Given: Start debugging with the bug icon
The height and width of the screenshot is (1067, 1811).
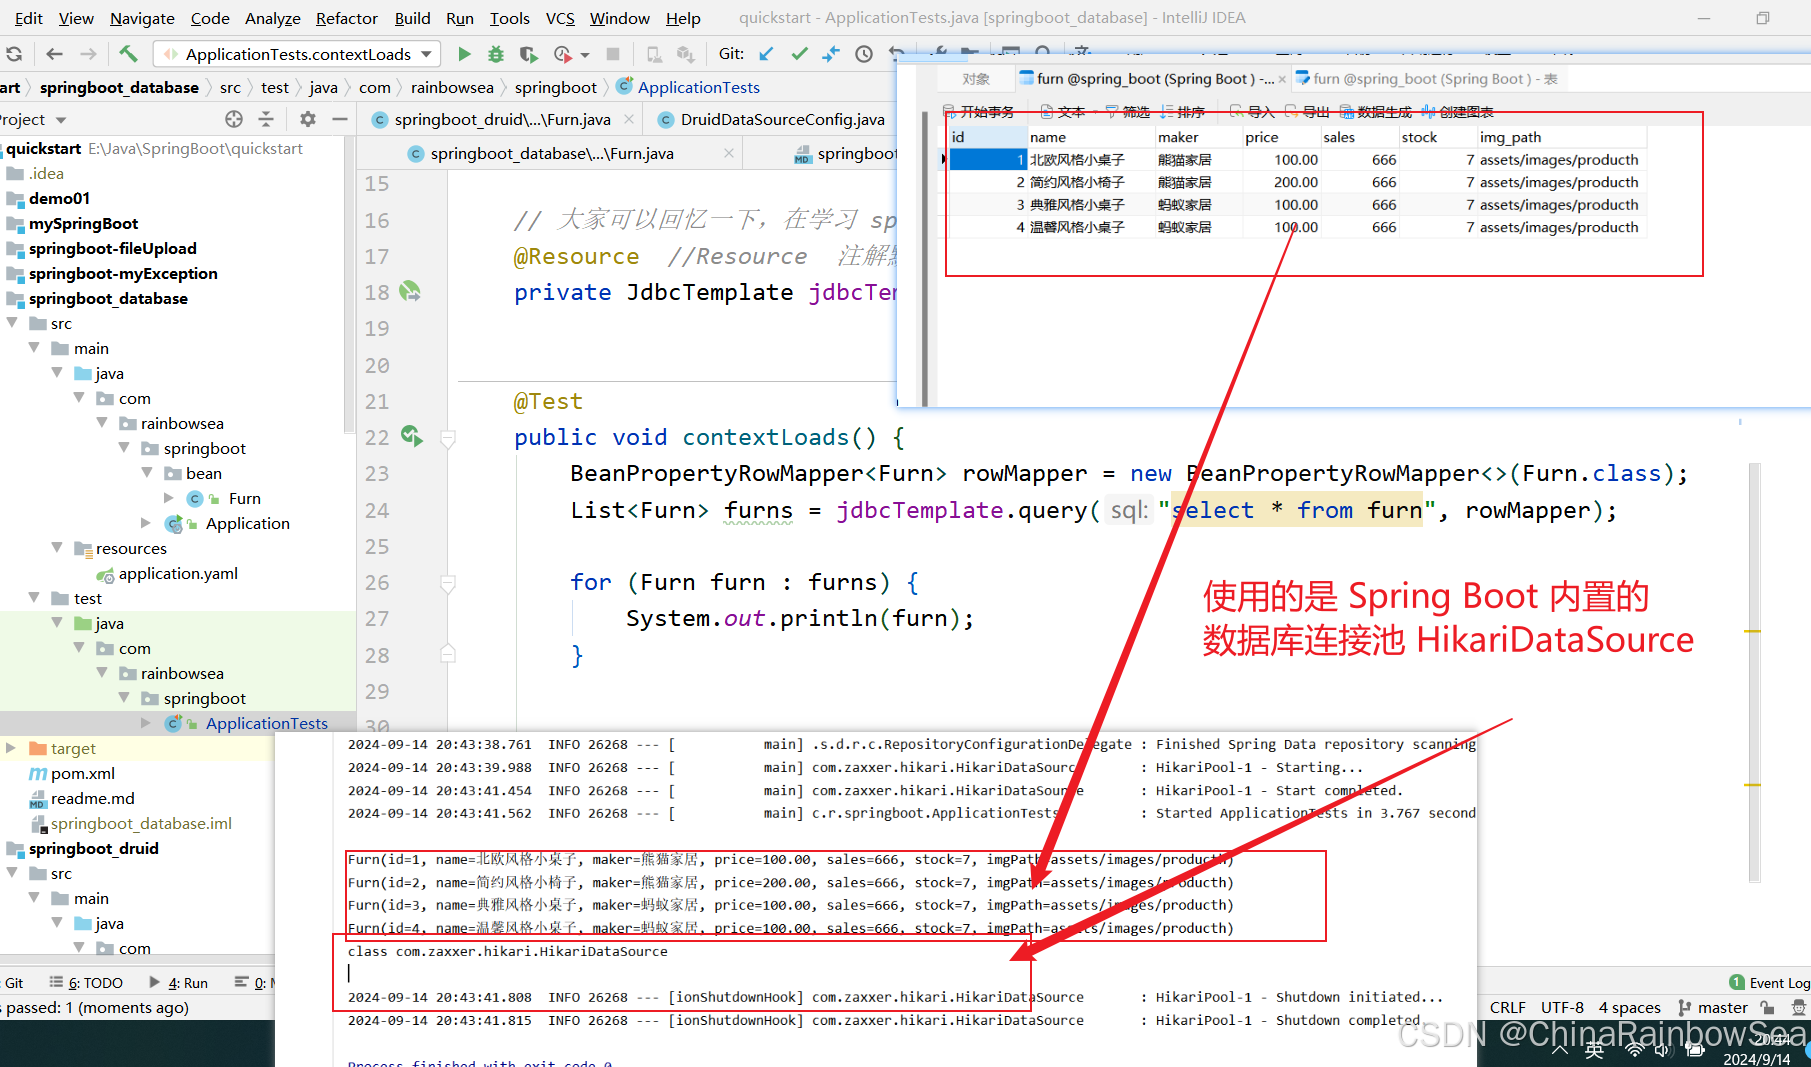Looking at the screenshot, I should [x=496, y=54].
